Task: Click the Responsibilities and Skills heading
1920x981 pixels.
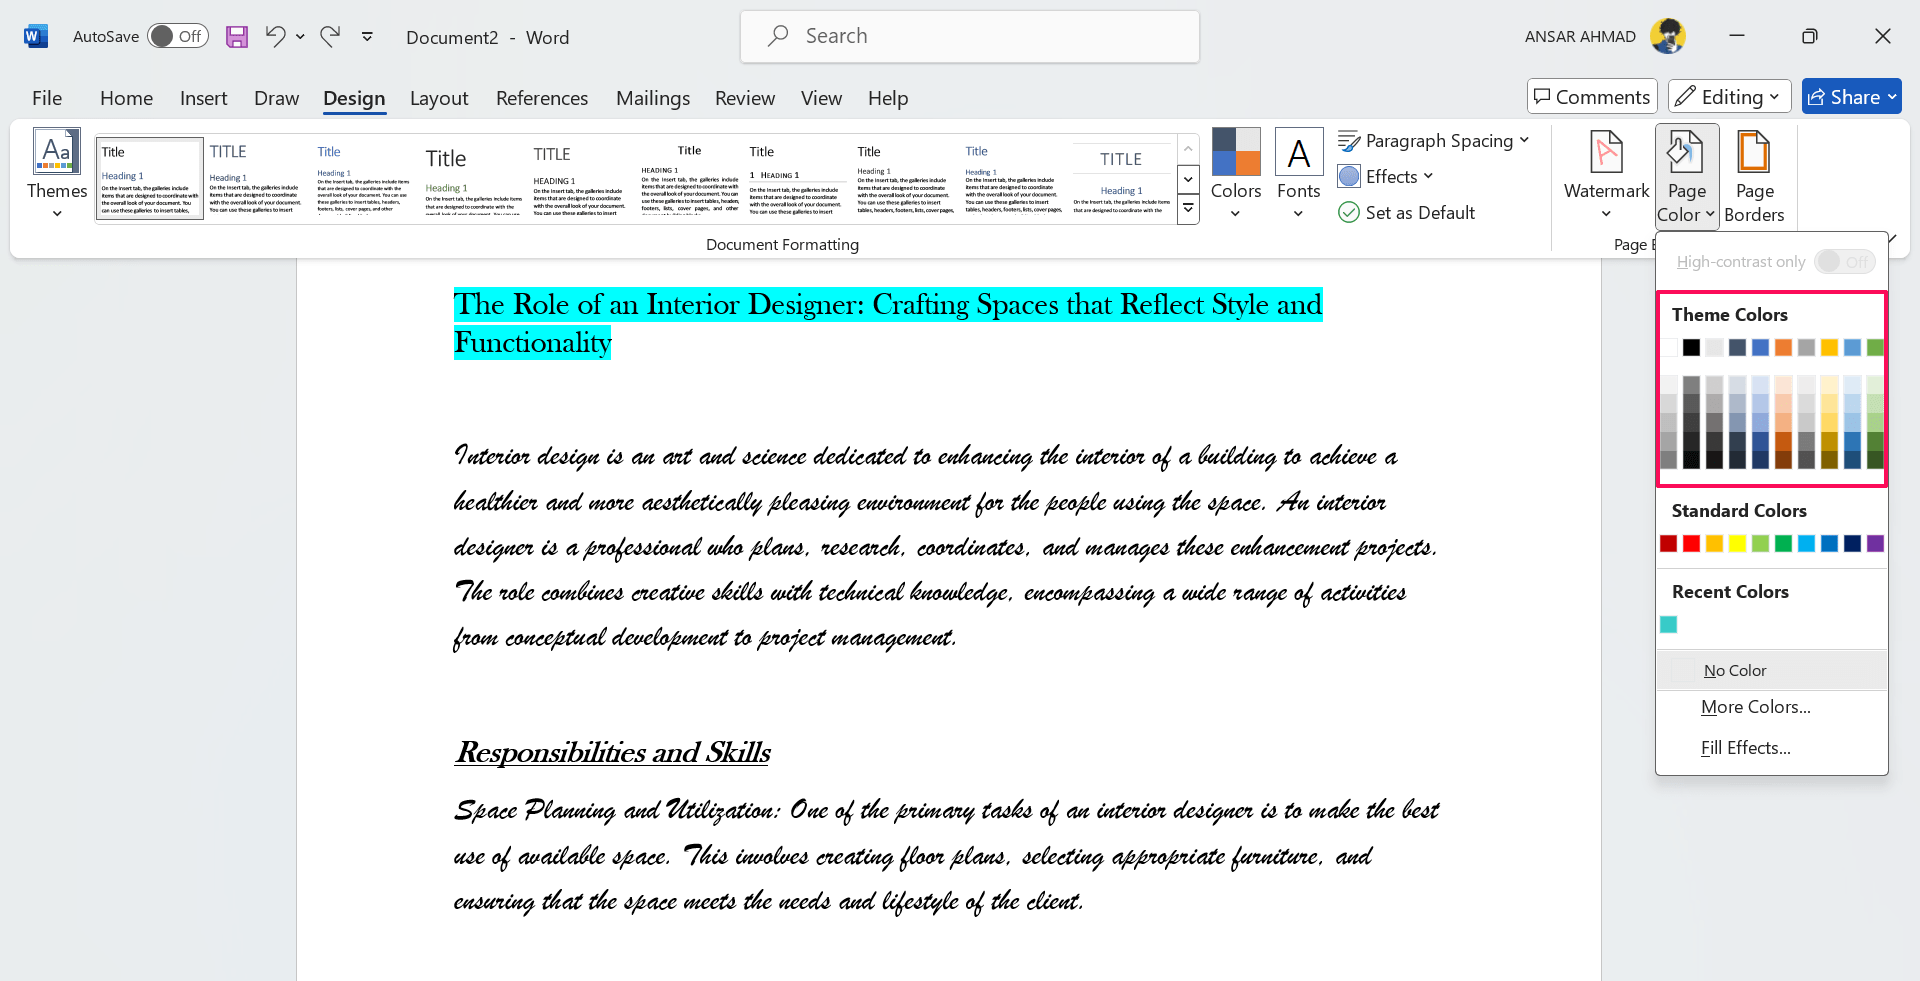Action: pyautogui.click(x=612, y=752)
